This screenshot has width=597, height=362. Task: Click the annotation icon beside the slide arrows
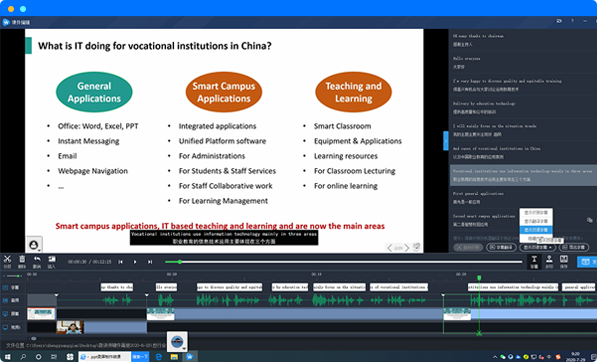pyautogui.click(x=416, y=247)
